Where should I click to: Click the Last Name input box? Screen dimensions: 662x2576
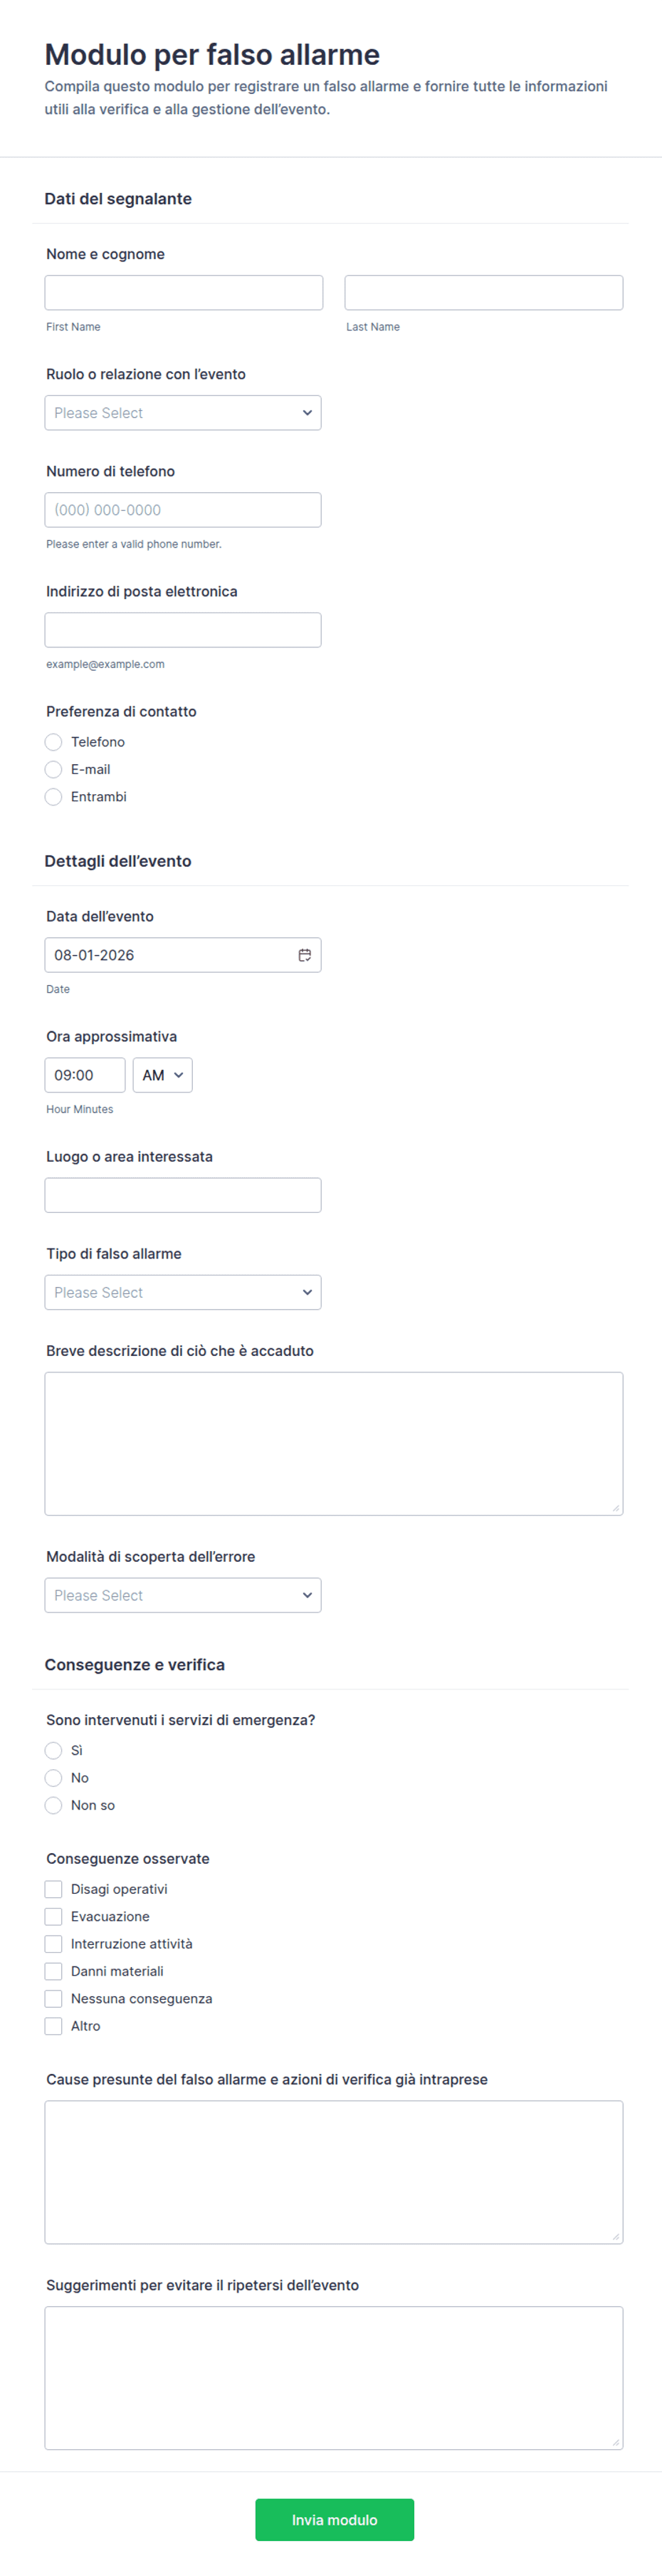pos(484,293)
